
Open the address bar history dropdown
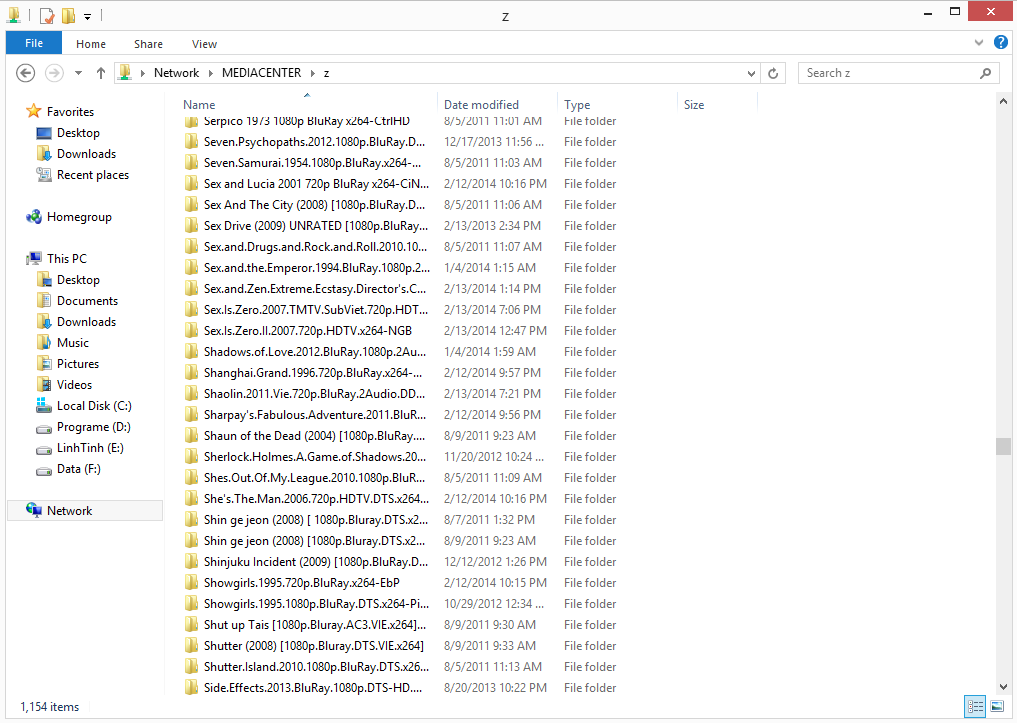point(751,73)
